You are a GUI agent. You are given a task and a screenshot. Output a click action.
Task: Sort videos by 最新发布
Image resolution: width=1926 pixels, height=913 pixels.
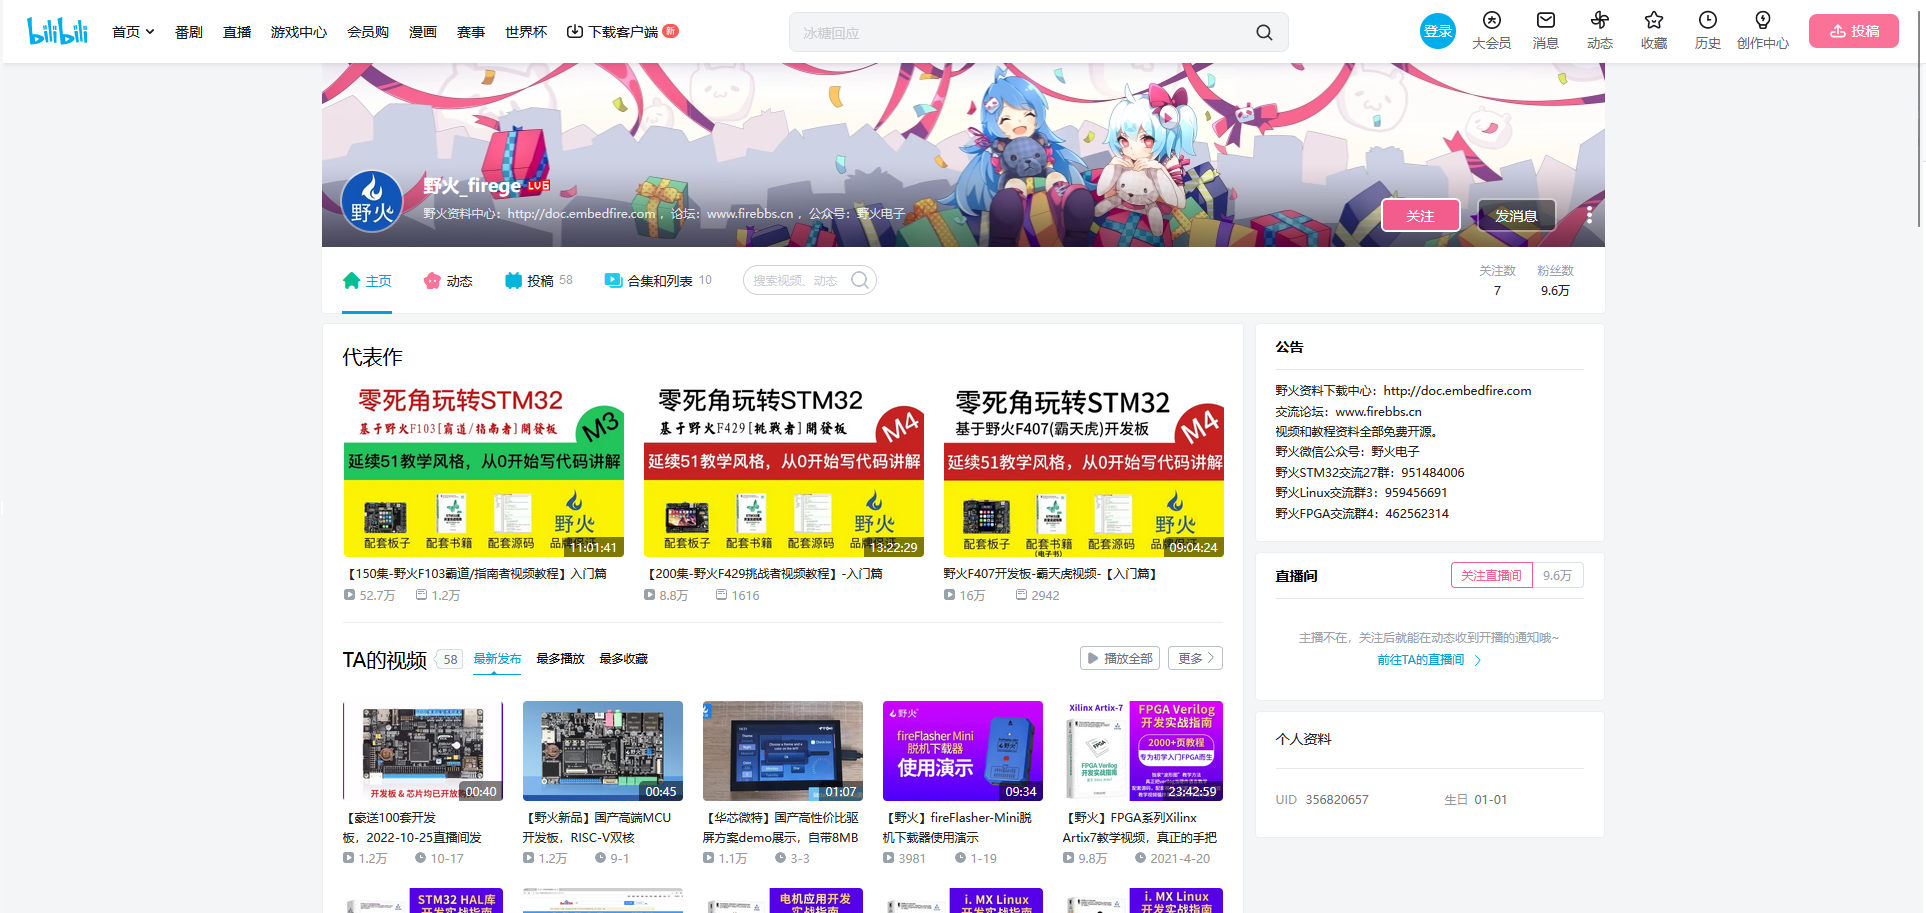pyautogui.click(x=497, y=659)
